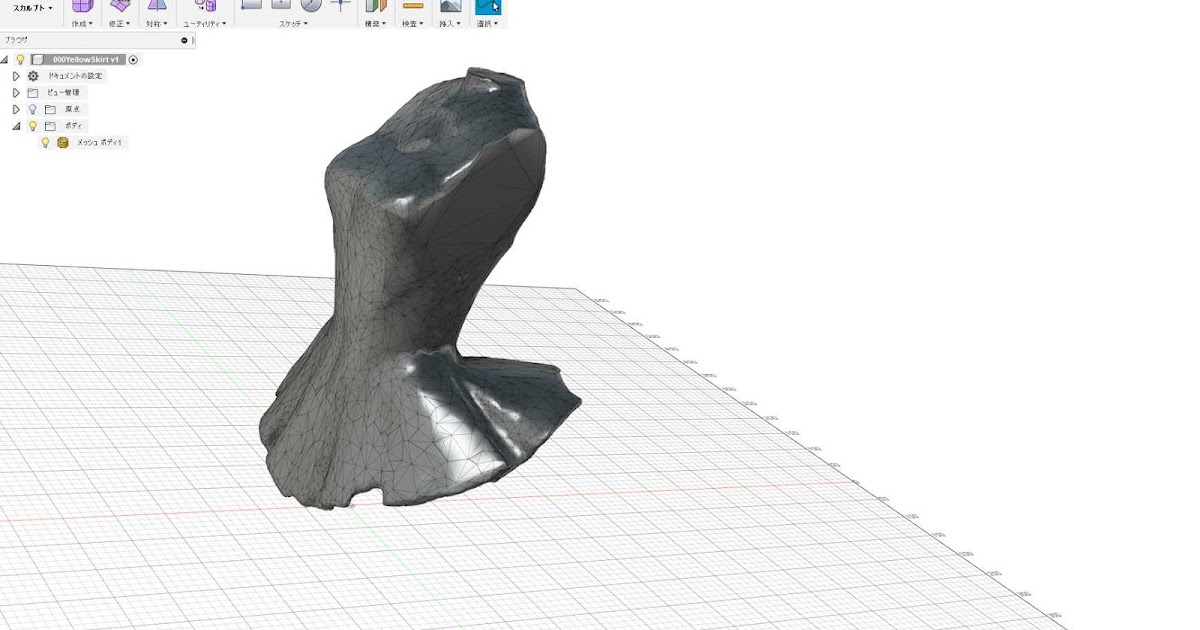This screenshot has height=630, width=1200.
Task: Open the 検査 dropdown menu
Action: coord(412,23)
